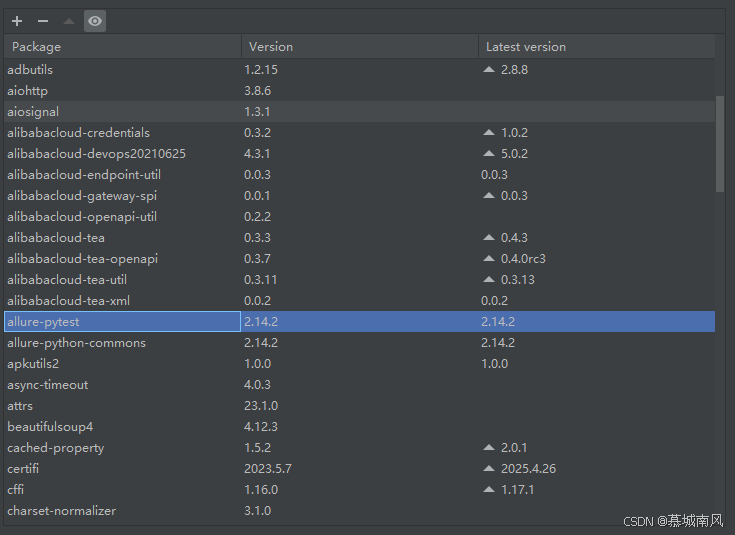Click latest version 1.0.0 of apkutils2

(x=495, y=363)
